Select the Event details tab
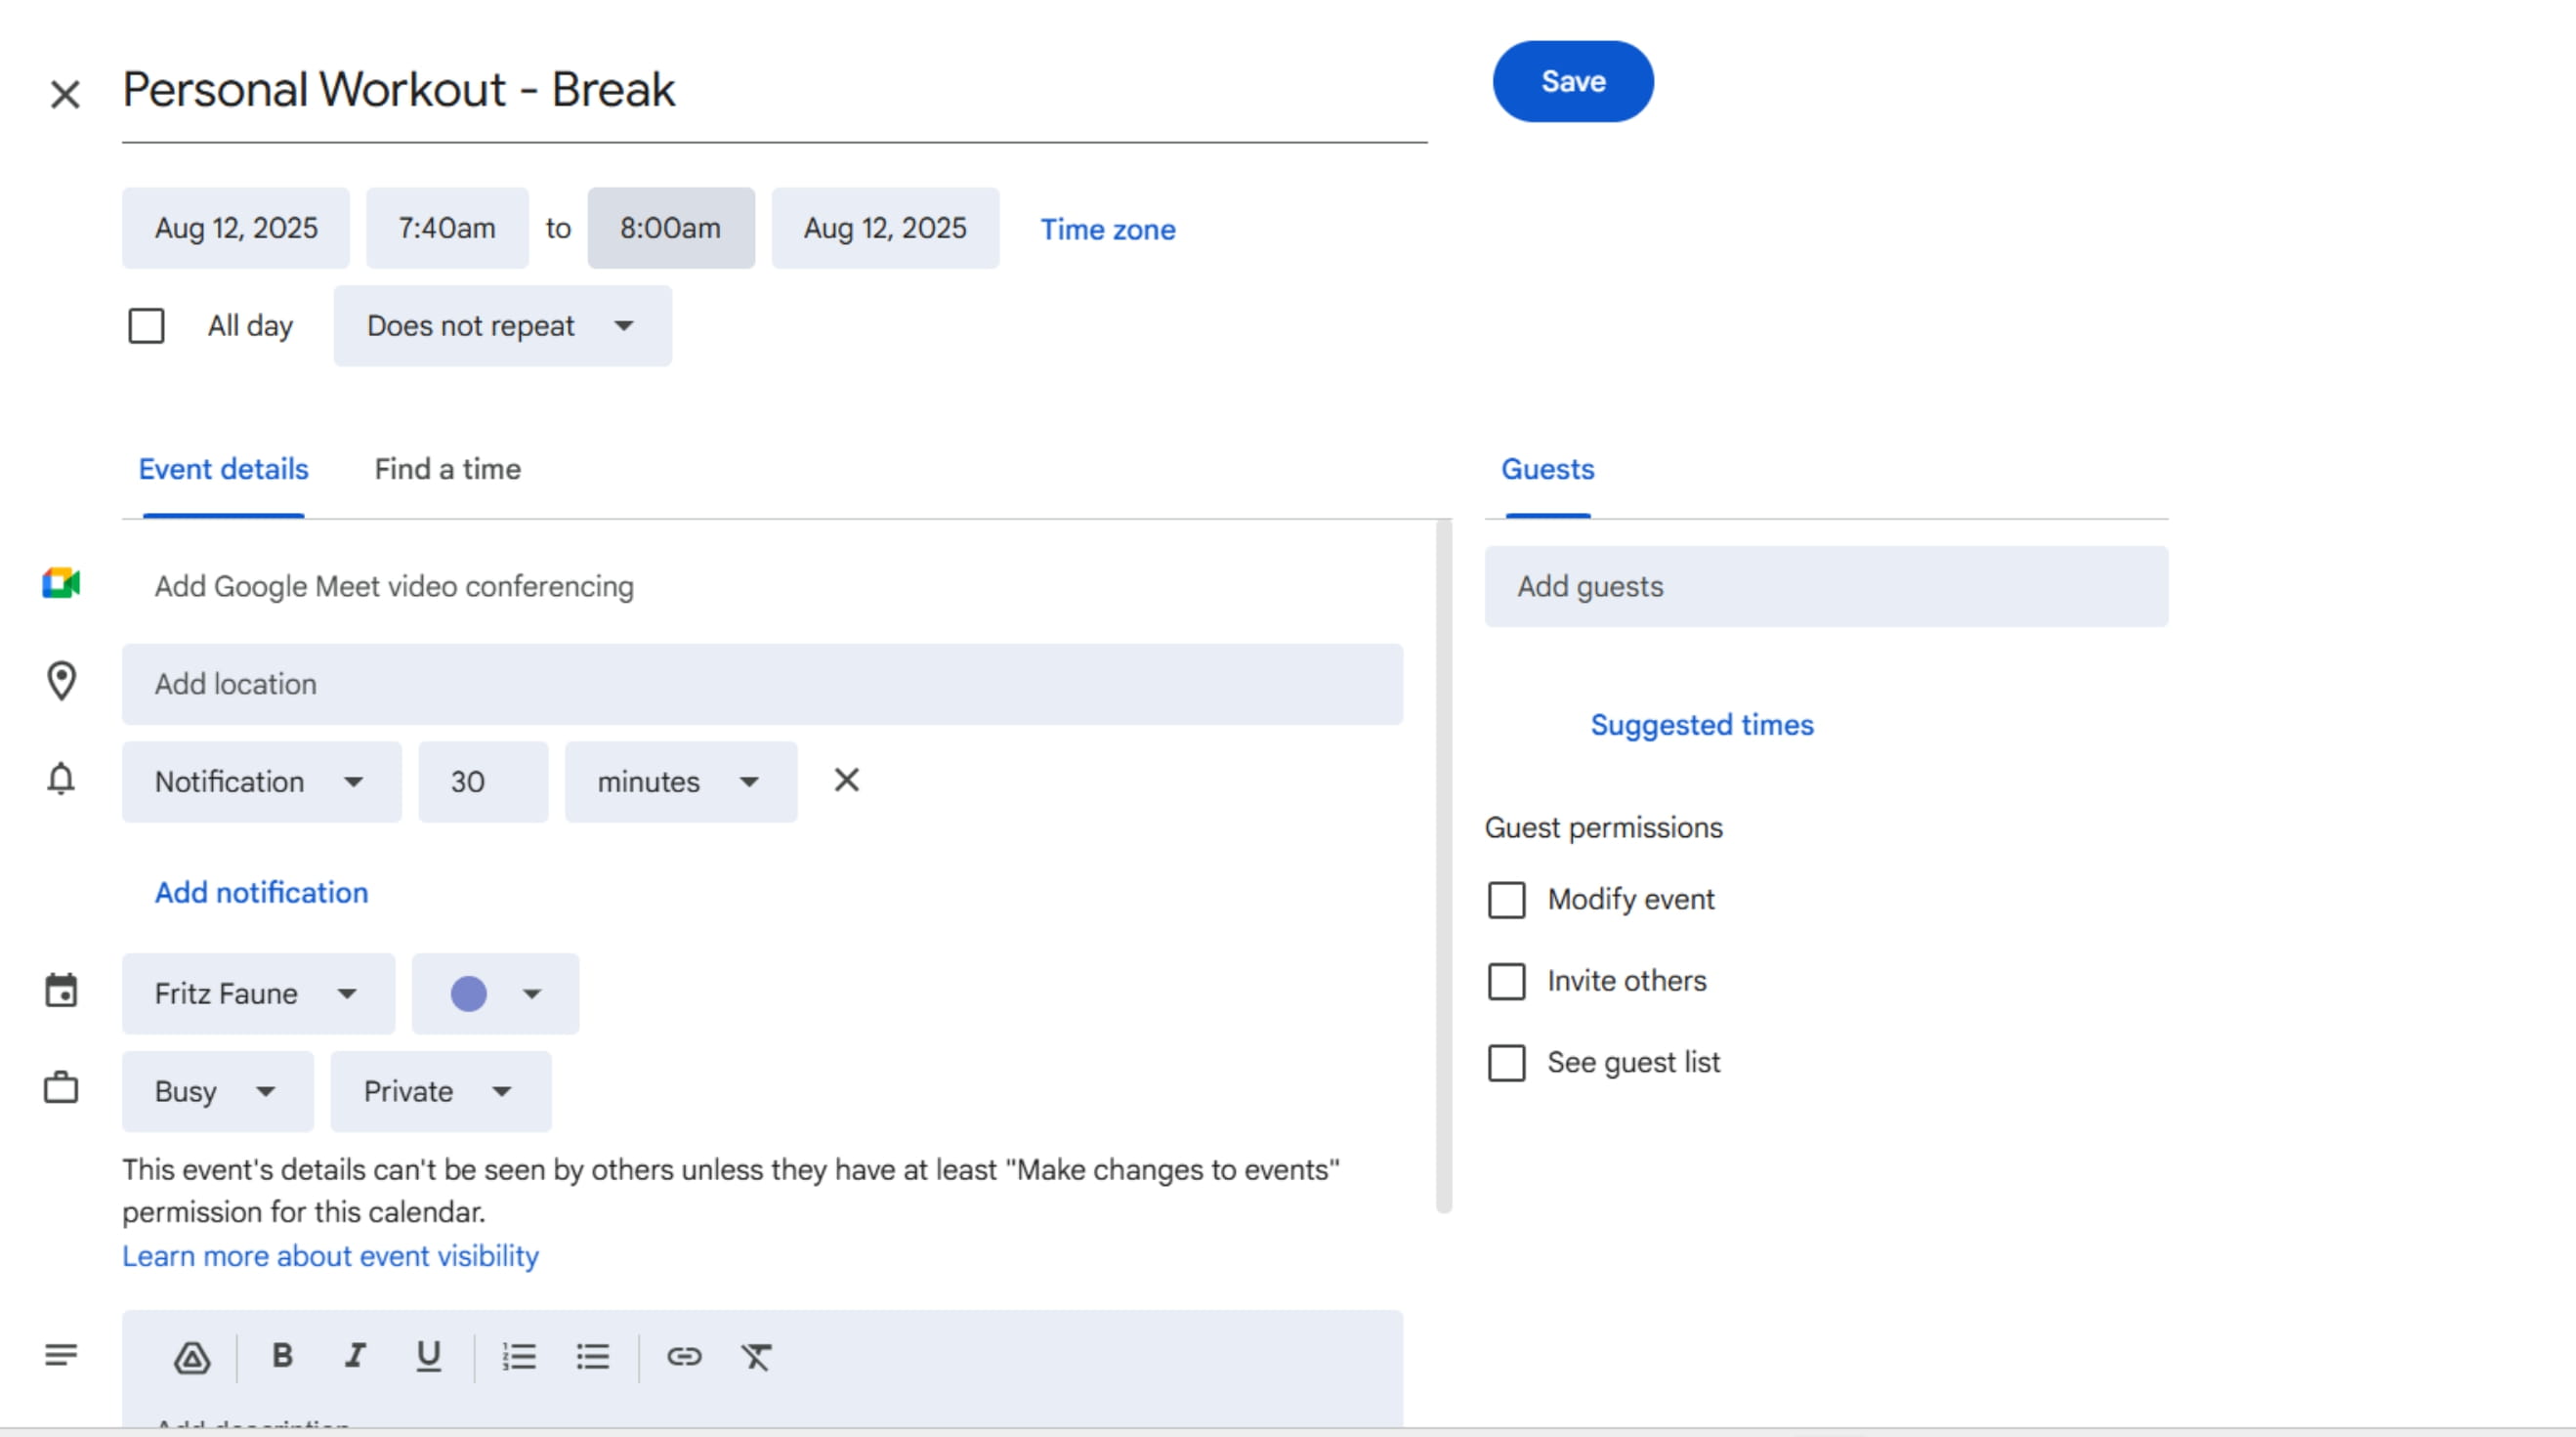This screenshot has height=1437, width=2576. click(223, 469)
